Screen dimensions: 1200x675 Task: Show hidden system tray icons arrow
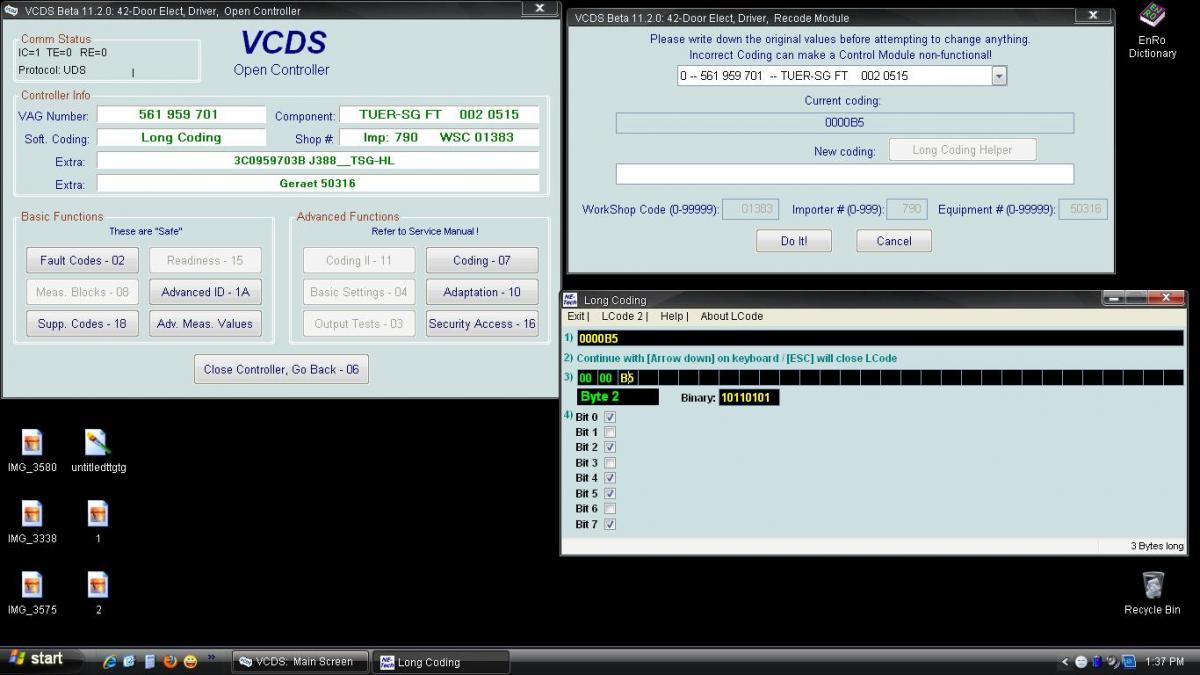[1065, 661]
